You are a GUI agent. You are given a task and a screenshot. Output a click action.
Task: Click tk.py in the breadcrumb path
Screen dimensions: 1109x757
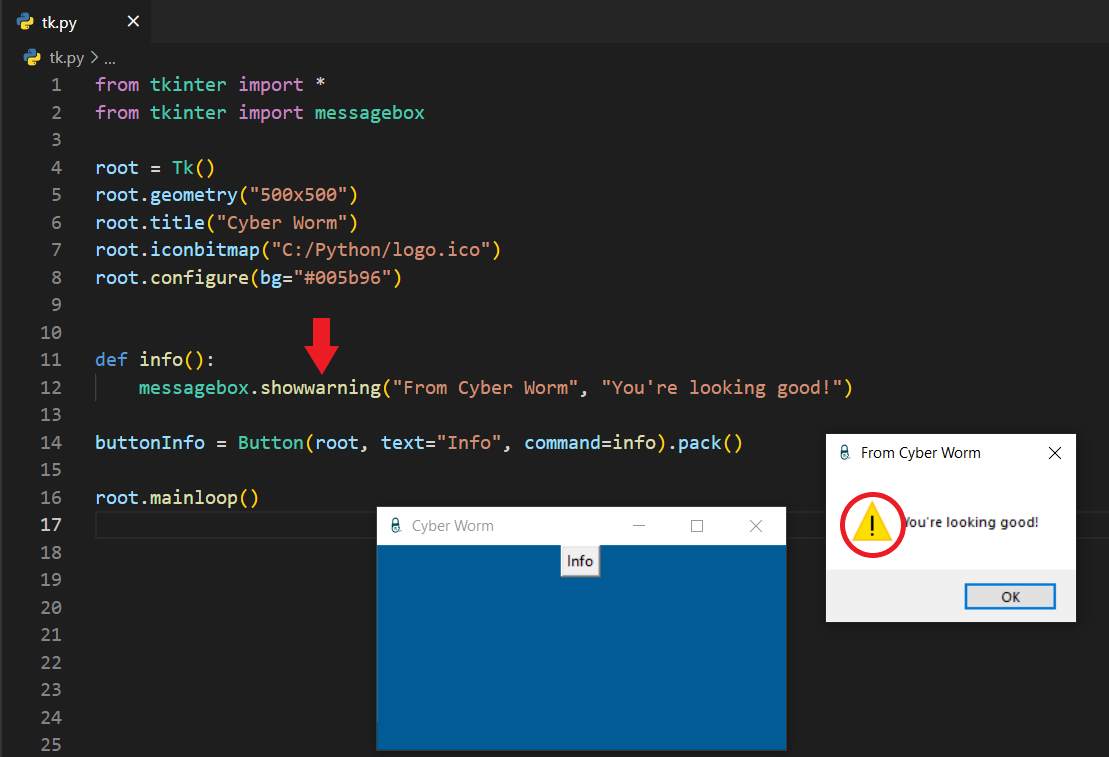point(67,58)
